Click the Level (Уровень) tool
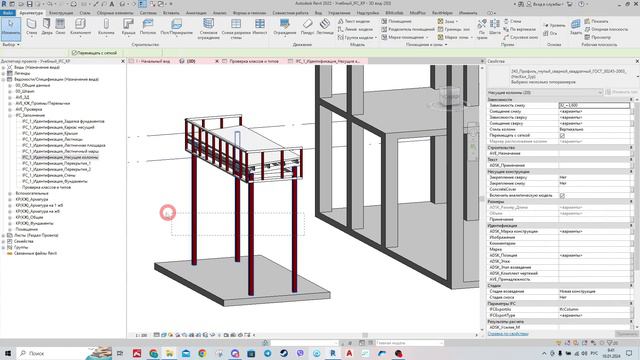This screenshot has width=640, height=360. coord(554,25)
